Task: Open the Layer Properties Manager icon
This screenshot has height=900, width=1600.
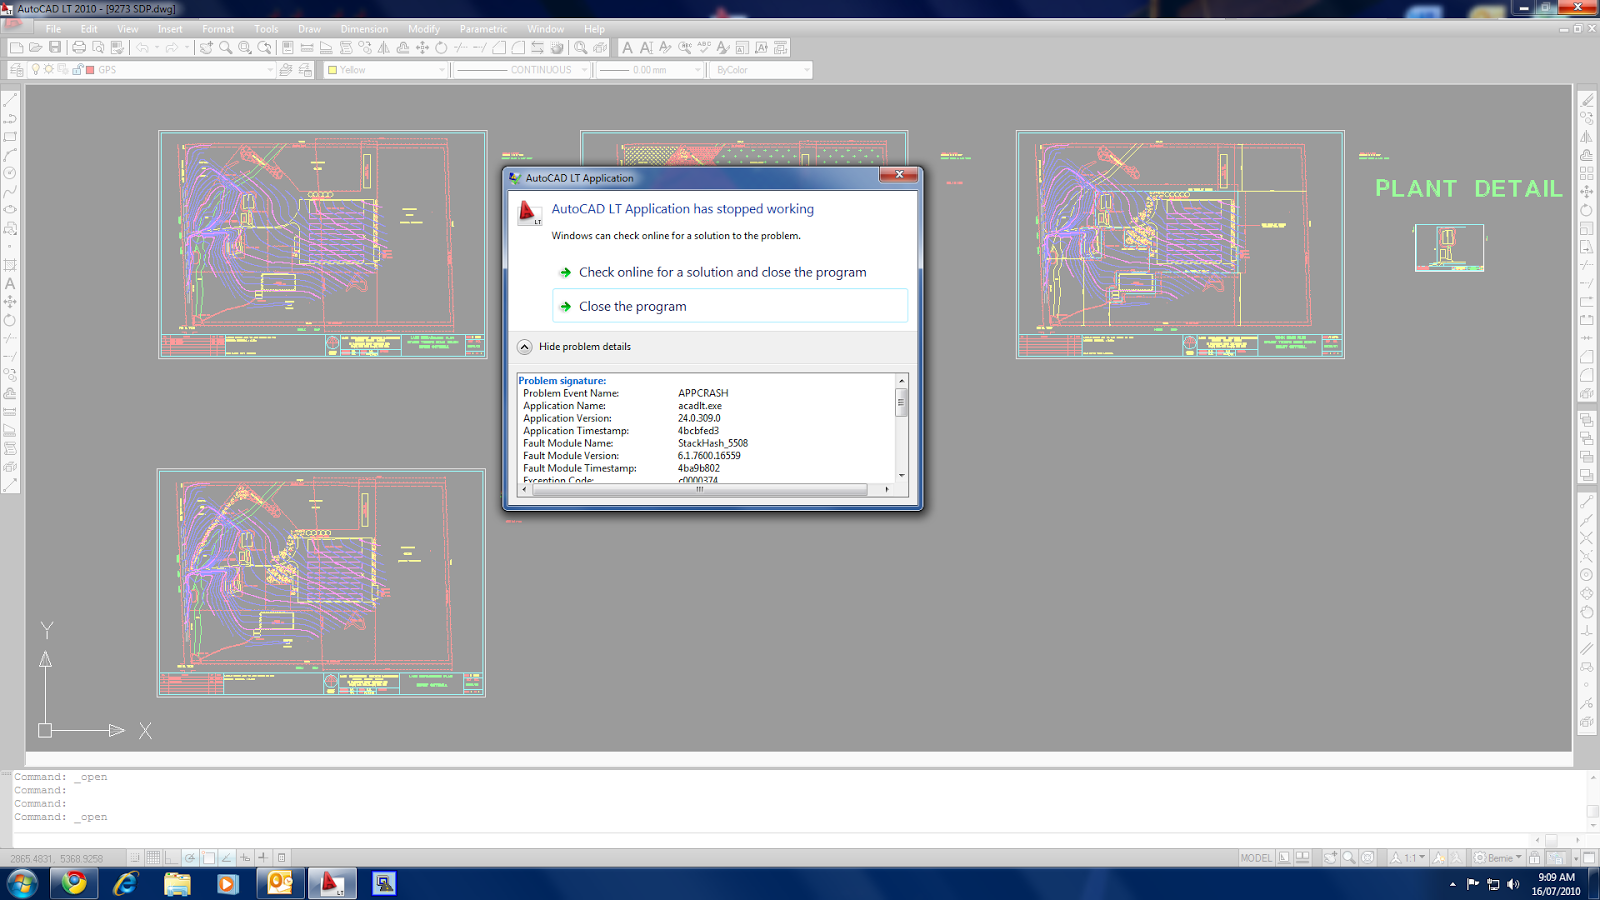Action: [15, 68]
